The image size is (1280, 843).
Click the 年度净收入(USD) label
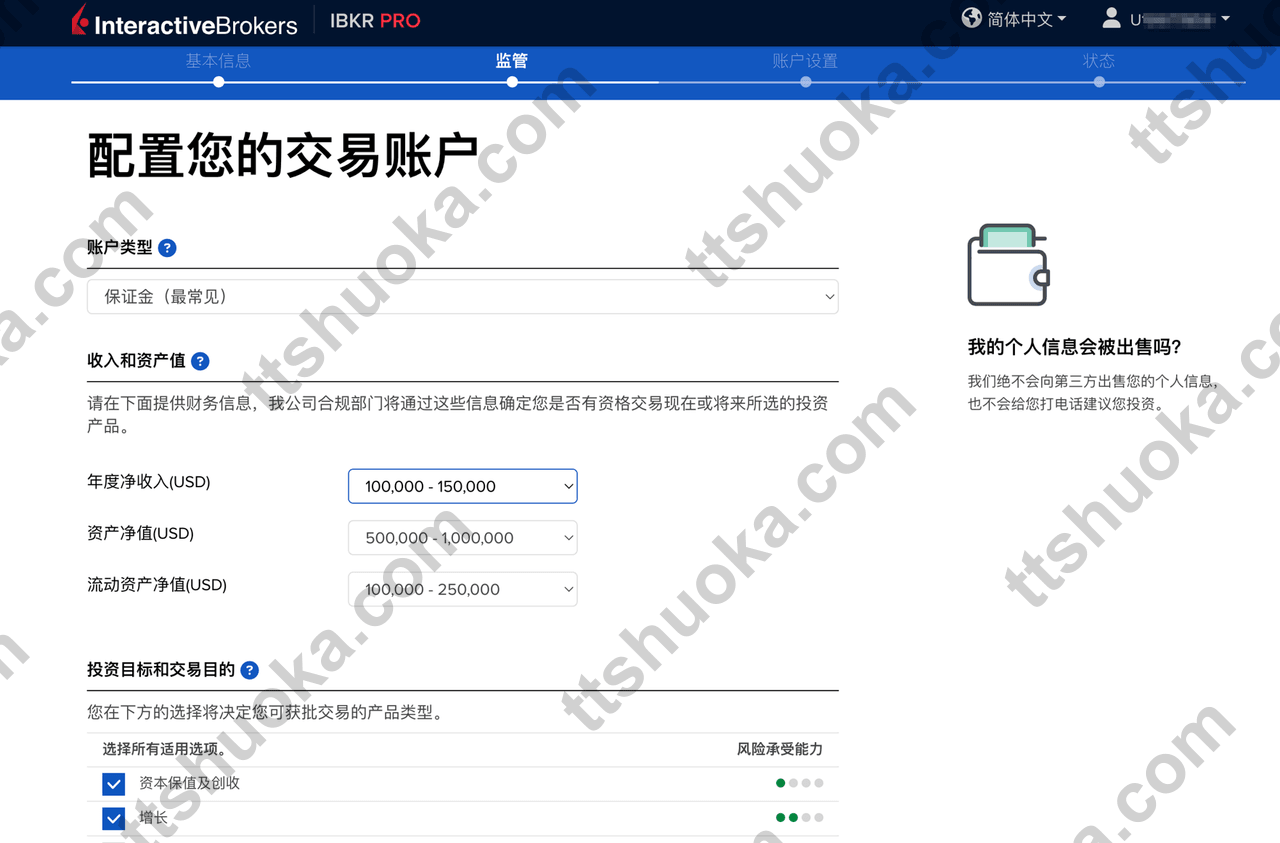coord(149,482)
